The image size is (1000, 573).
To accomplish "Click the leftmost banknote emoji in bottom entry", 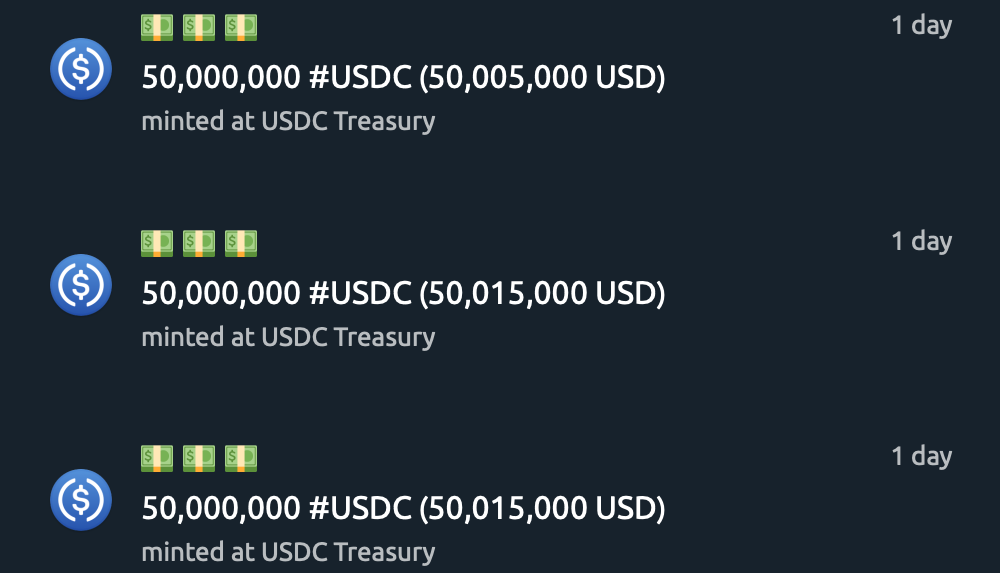I will [157, 458].
